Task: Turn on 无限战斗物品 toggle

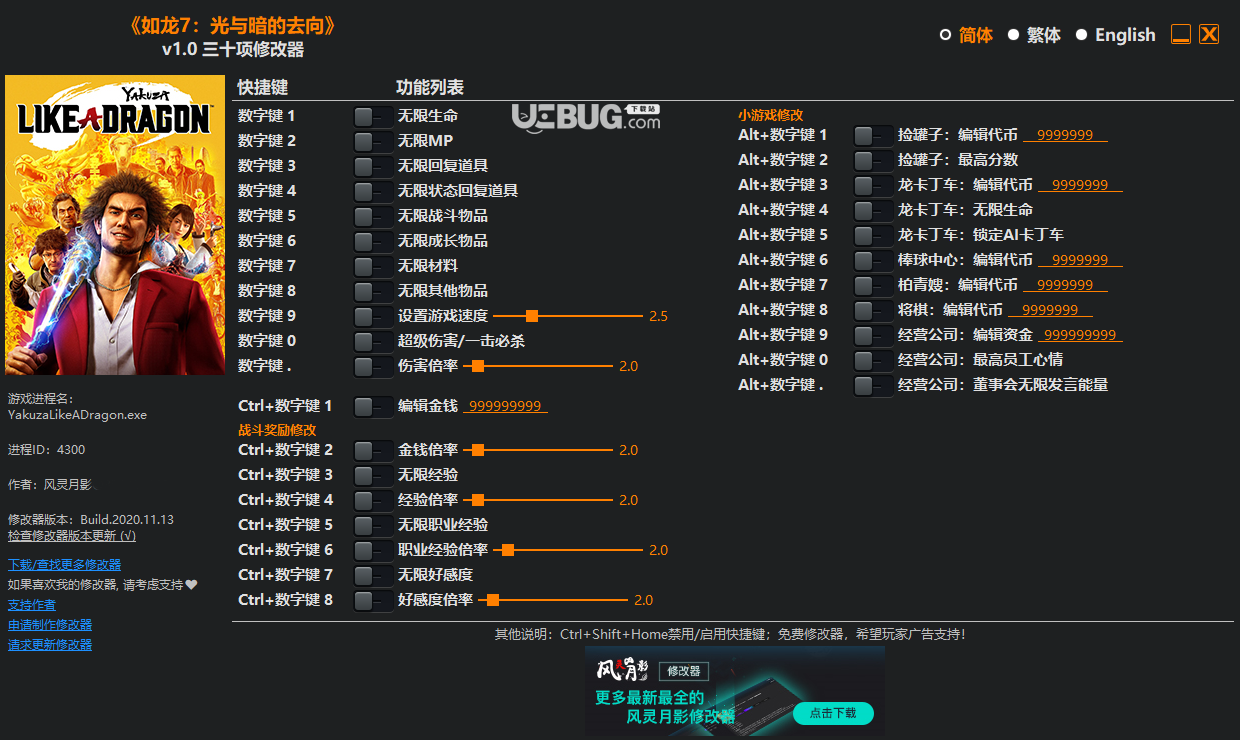Action: 373,216
